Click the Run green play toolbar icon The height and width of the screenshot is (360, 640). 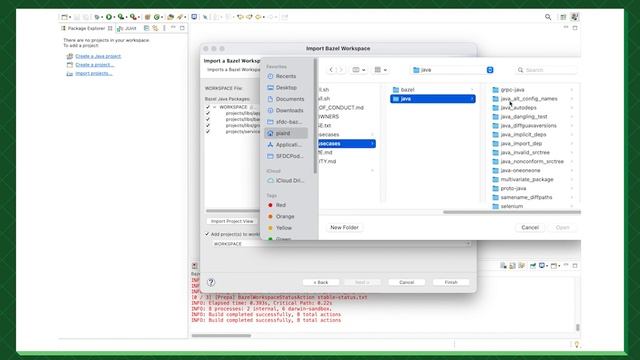click(x=109, y=17)
